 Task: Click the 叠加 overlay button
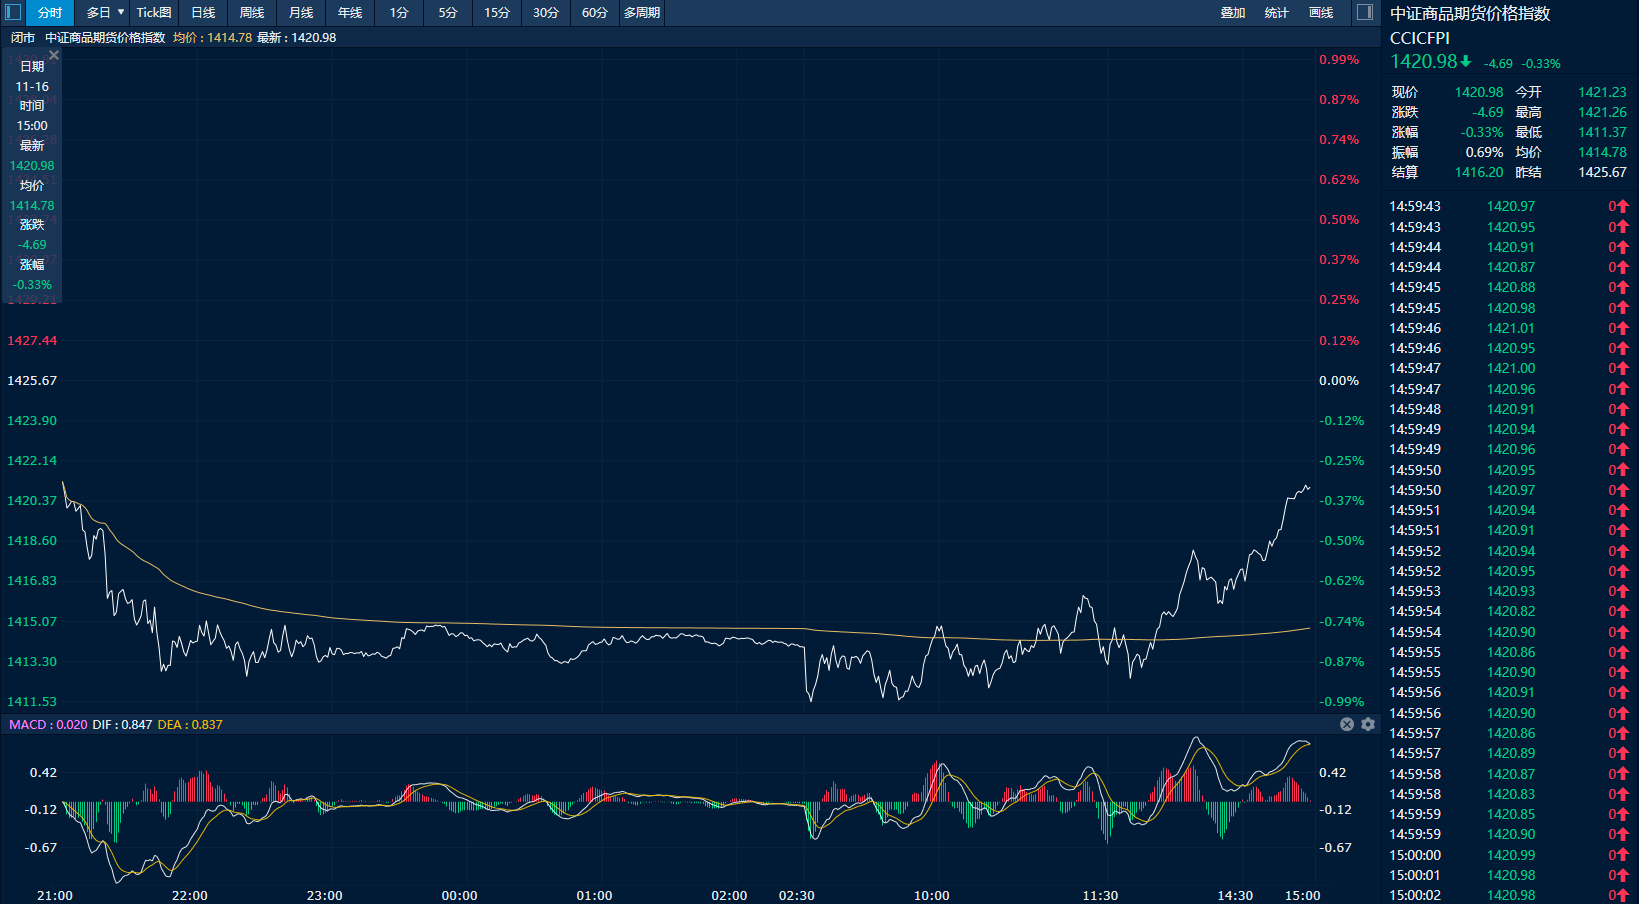coord(1233,13)
